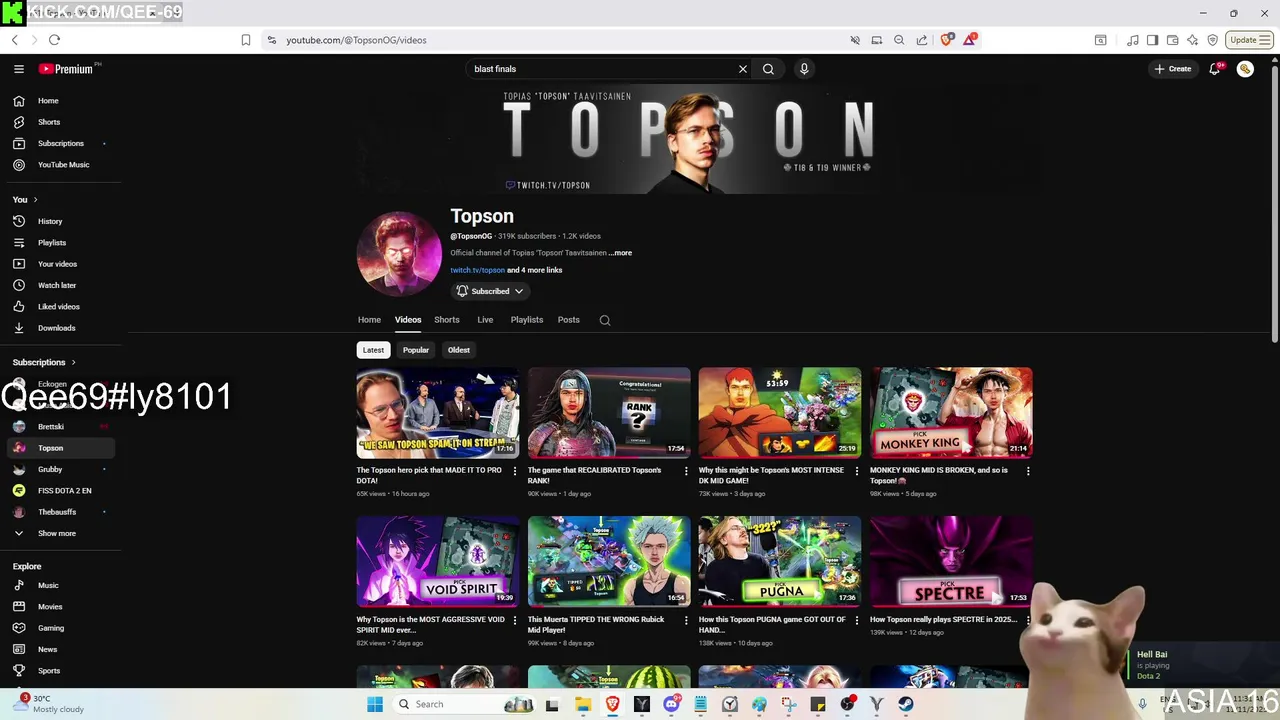Open Shorts in the sidebar

click(x=60, y=122)
